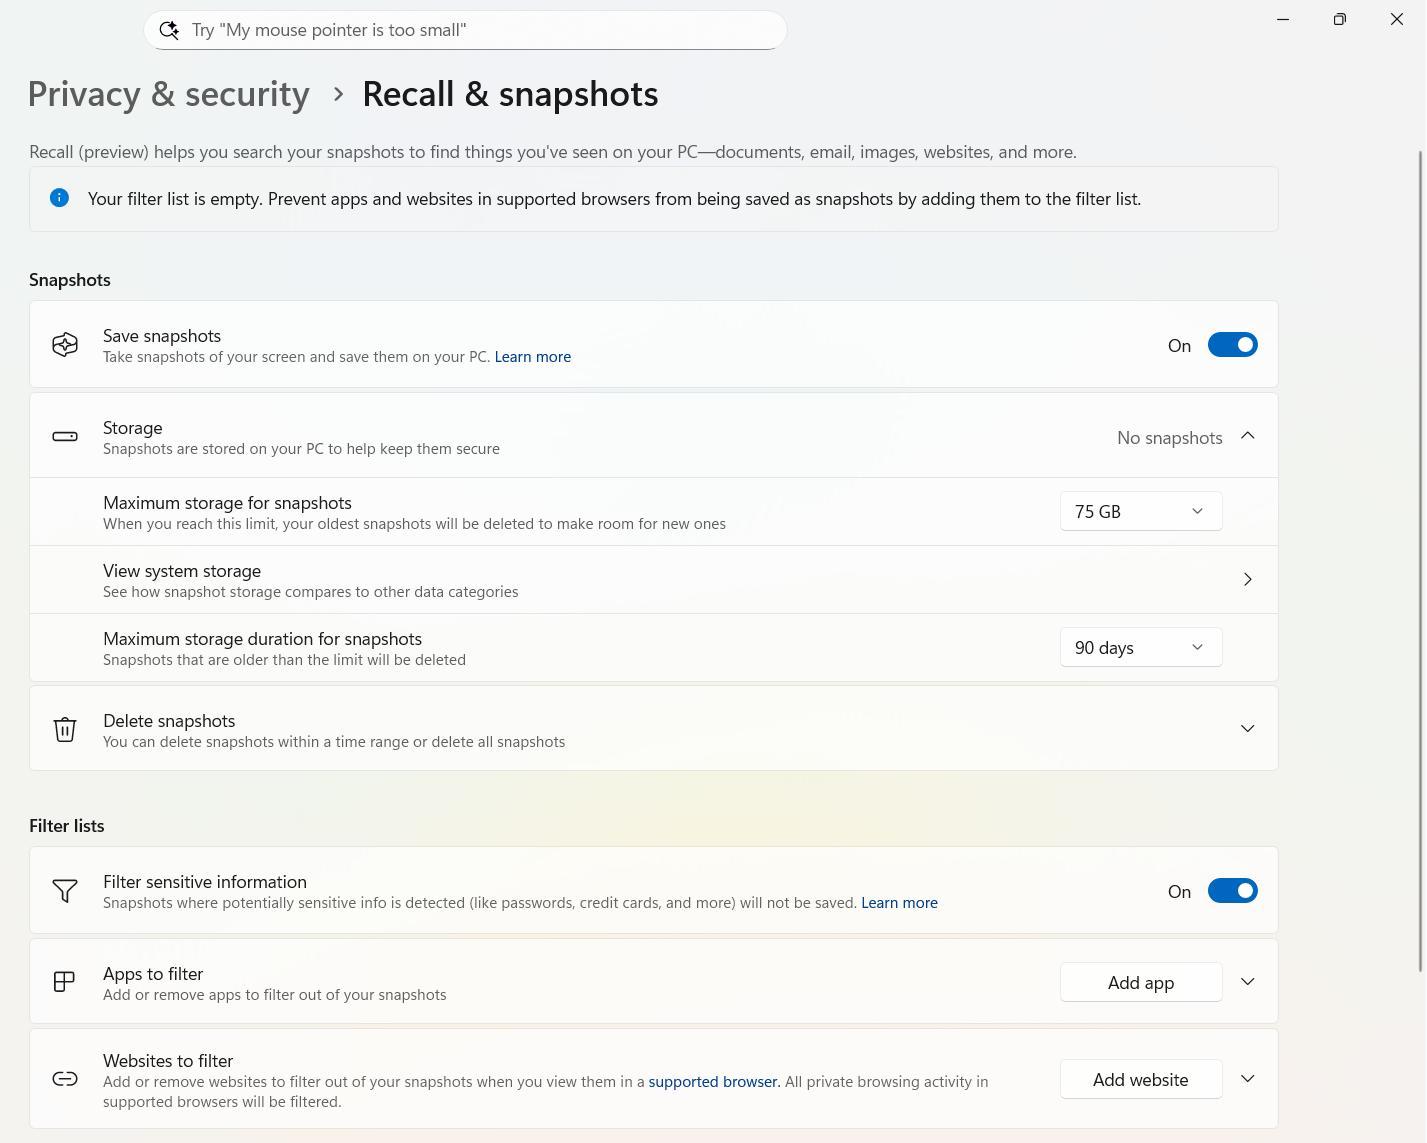Open the supported browser link

pyautogui.click(x=713, y=1082)
